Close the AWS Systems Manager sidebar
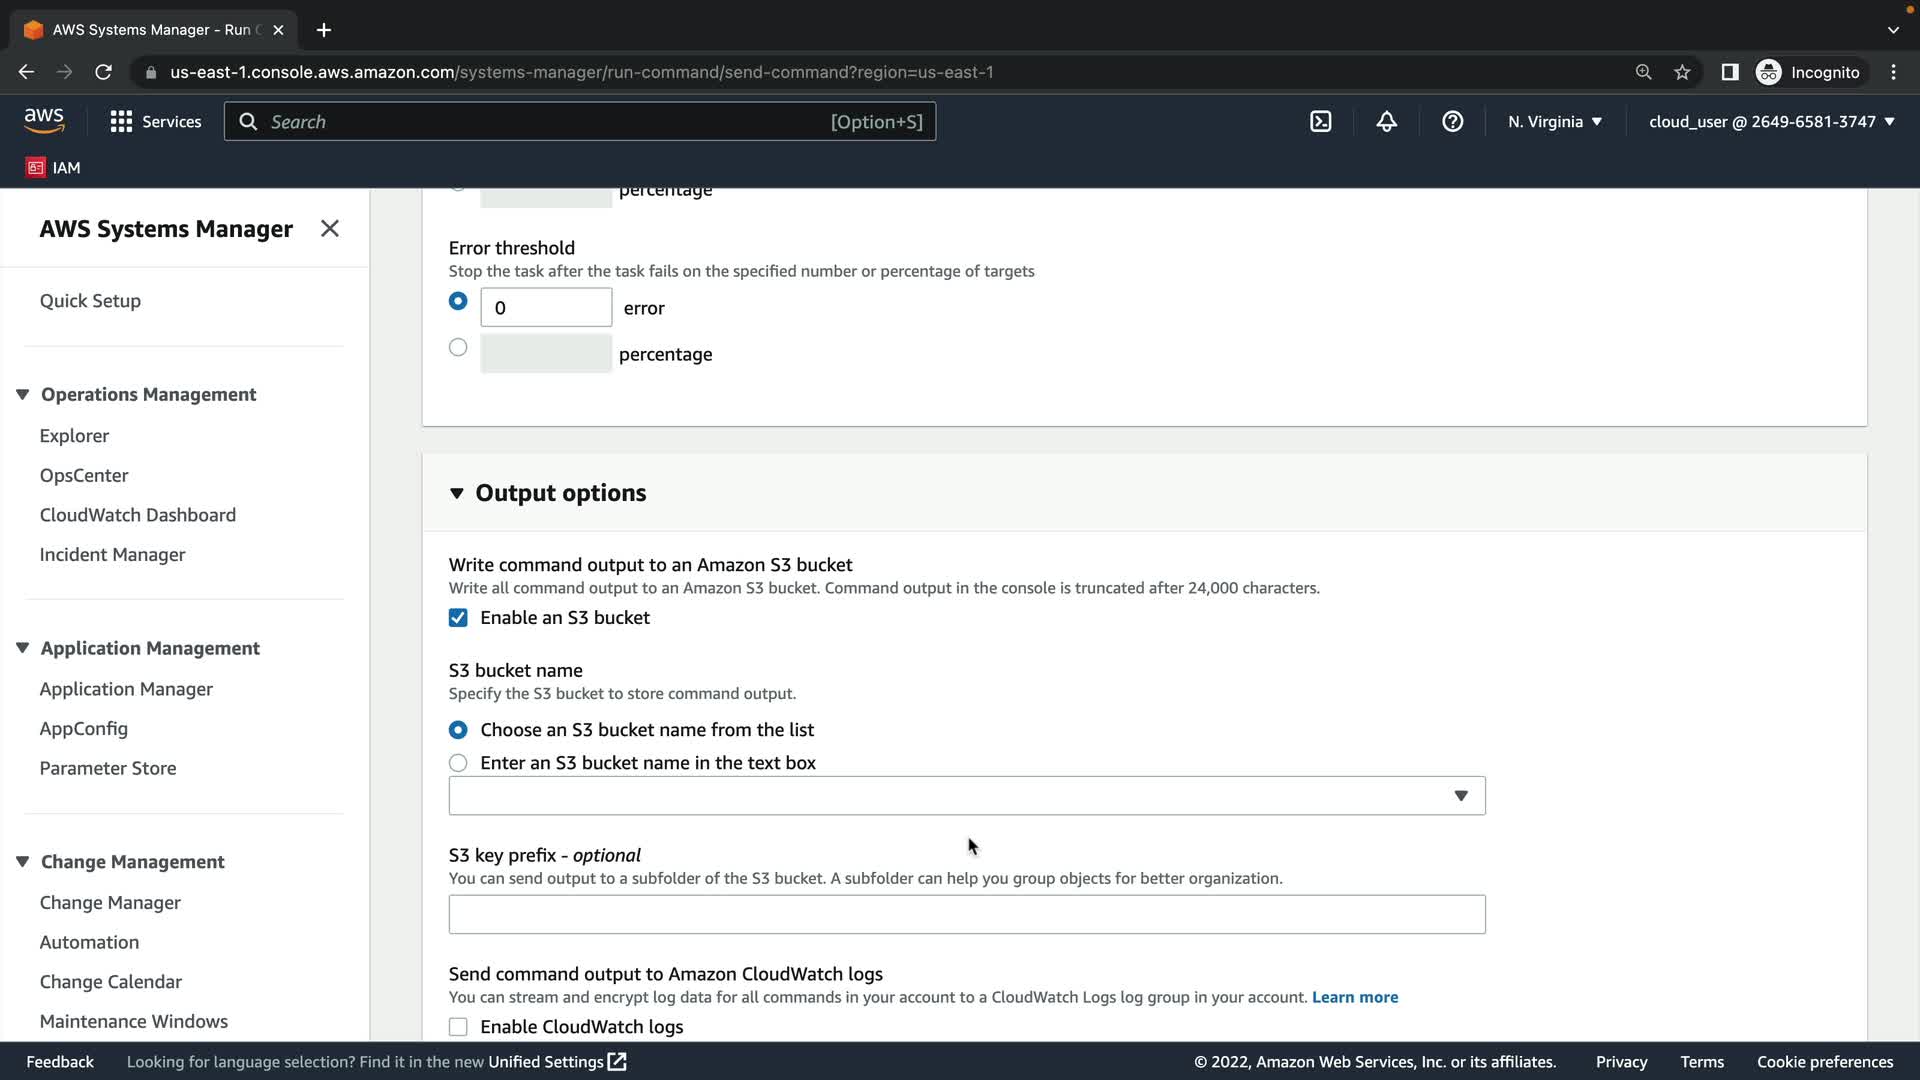The width and height of the screenshot is (1920, 1080). click(329, 229)
